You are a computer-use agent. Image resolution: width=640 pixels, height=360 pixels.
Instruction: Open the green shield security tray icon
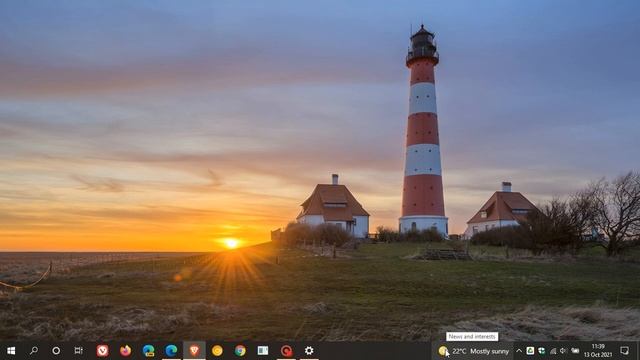[542, 351]
